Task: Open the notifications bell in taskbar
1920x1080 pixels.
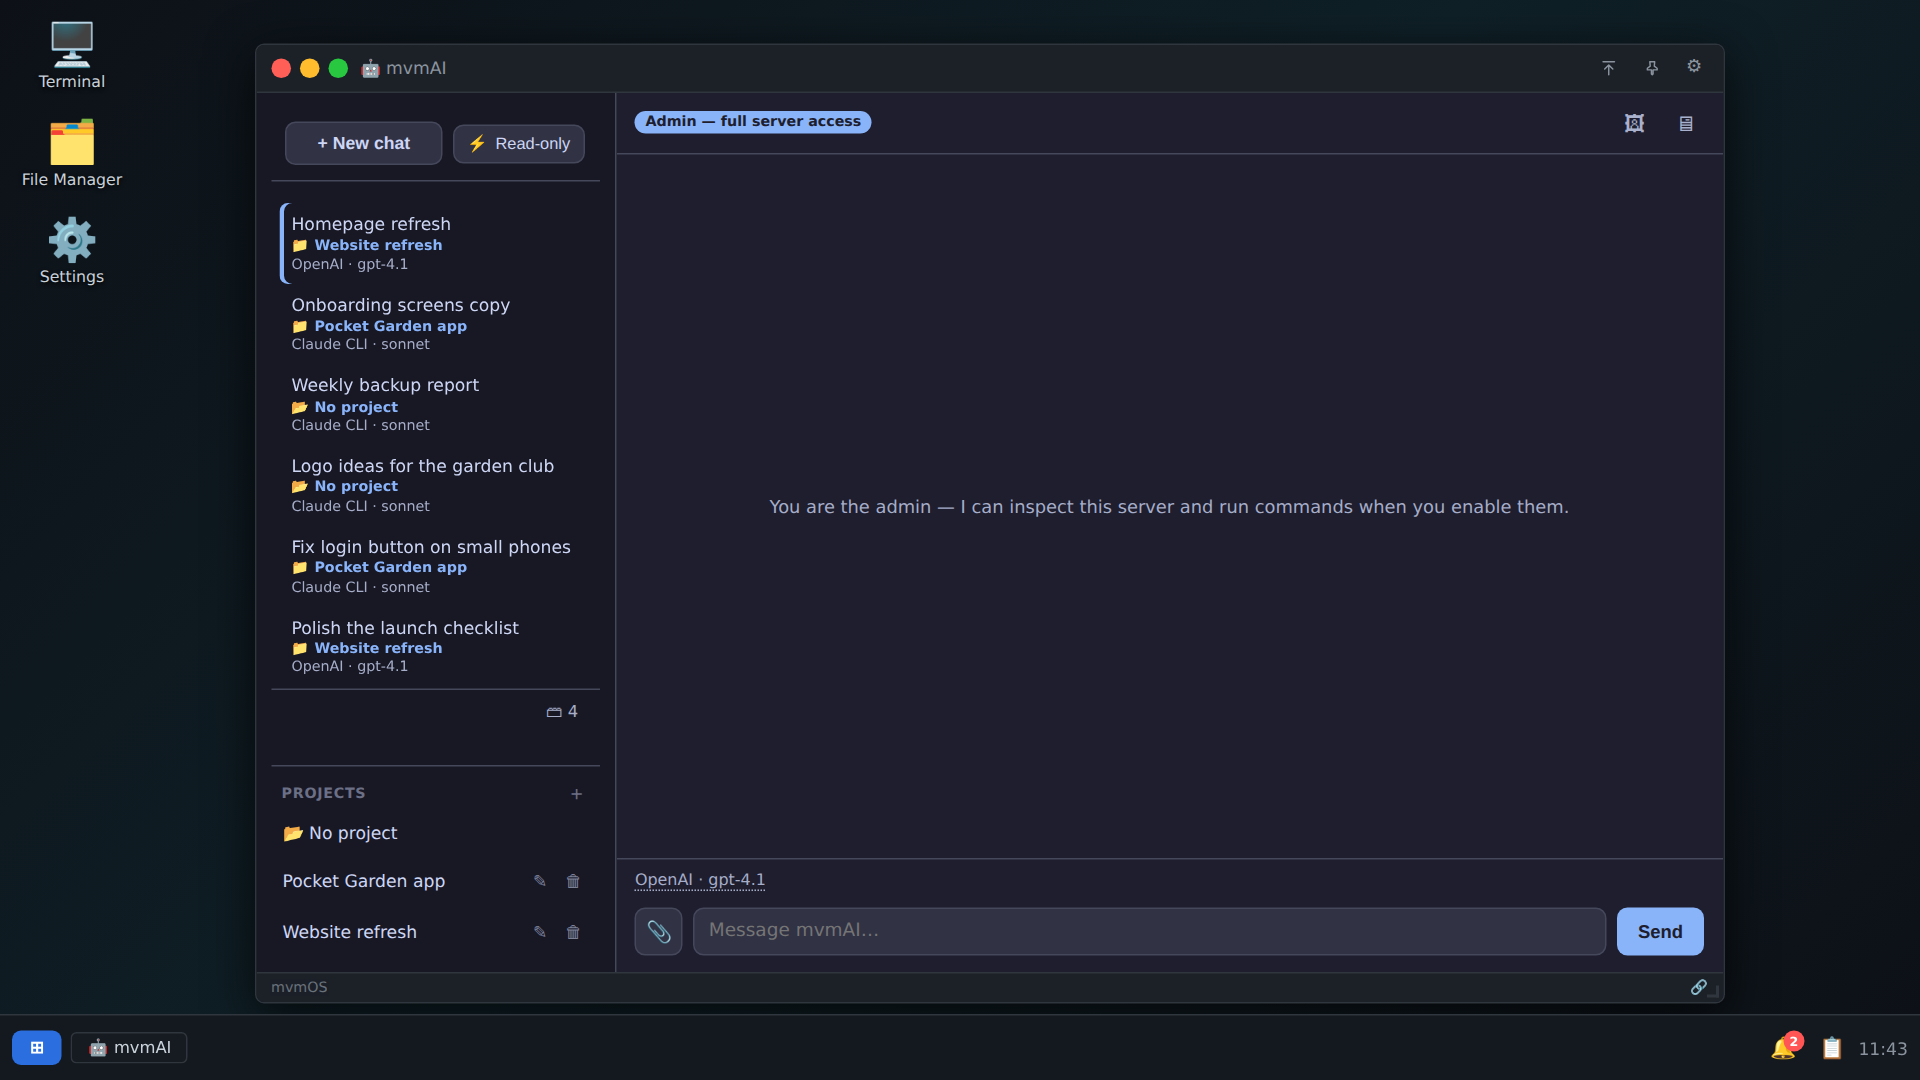Action: tap(1785, 1047)
